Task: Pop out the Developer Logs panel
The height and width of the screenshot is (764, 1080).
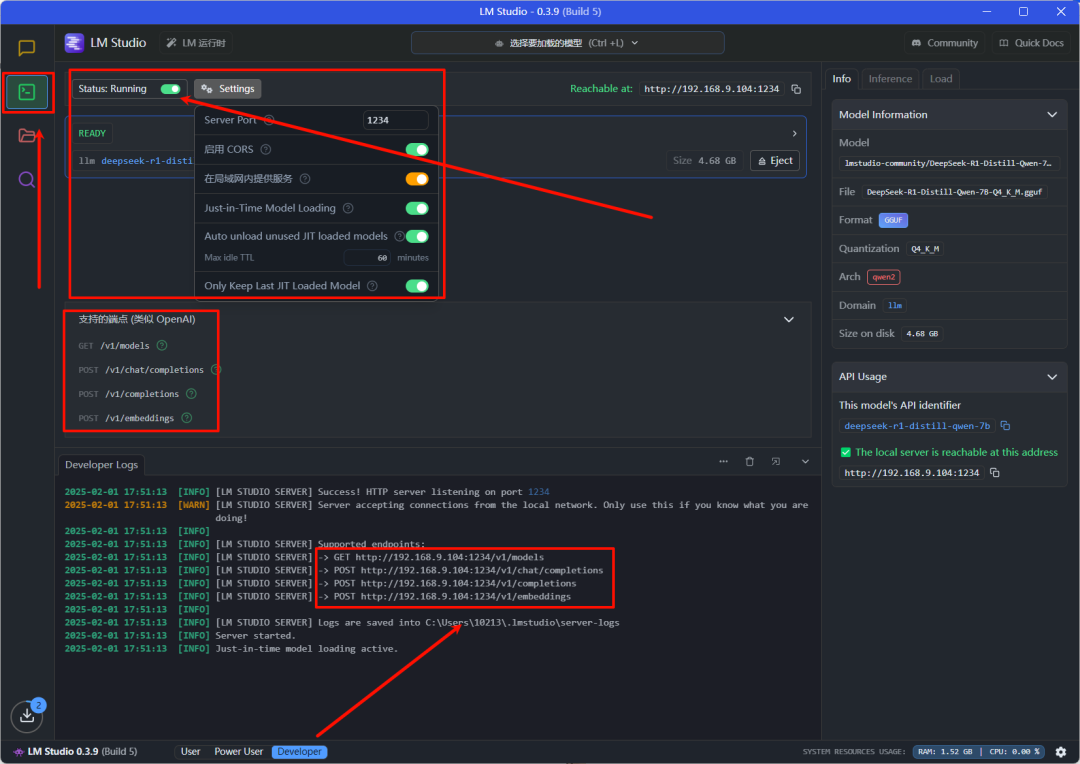Action: click(x=776, y=462)
